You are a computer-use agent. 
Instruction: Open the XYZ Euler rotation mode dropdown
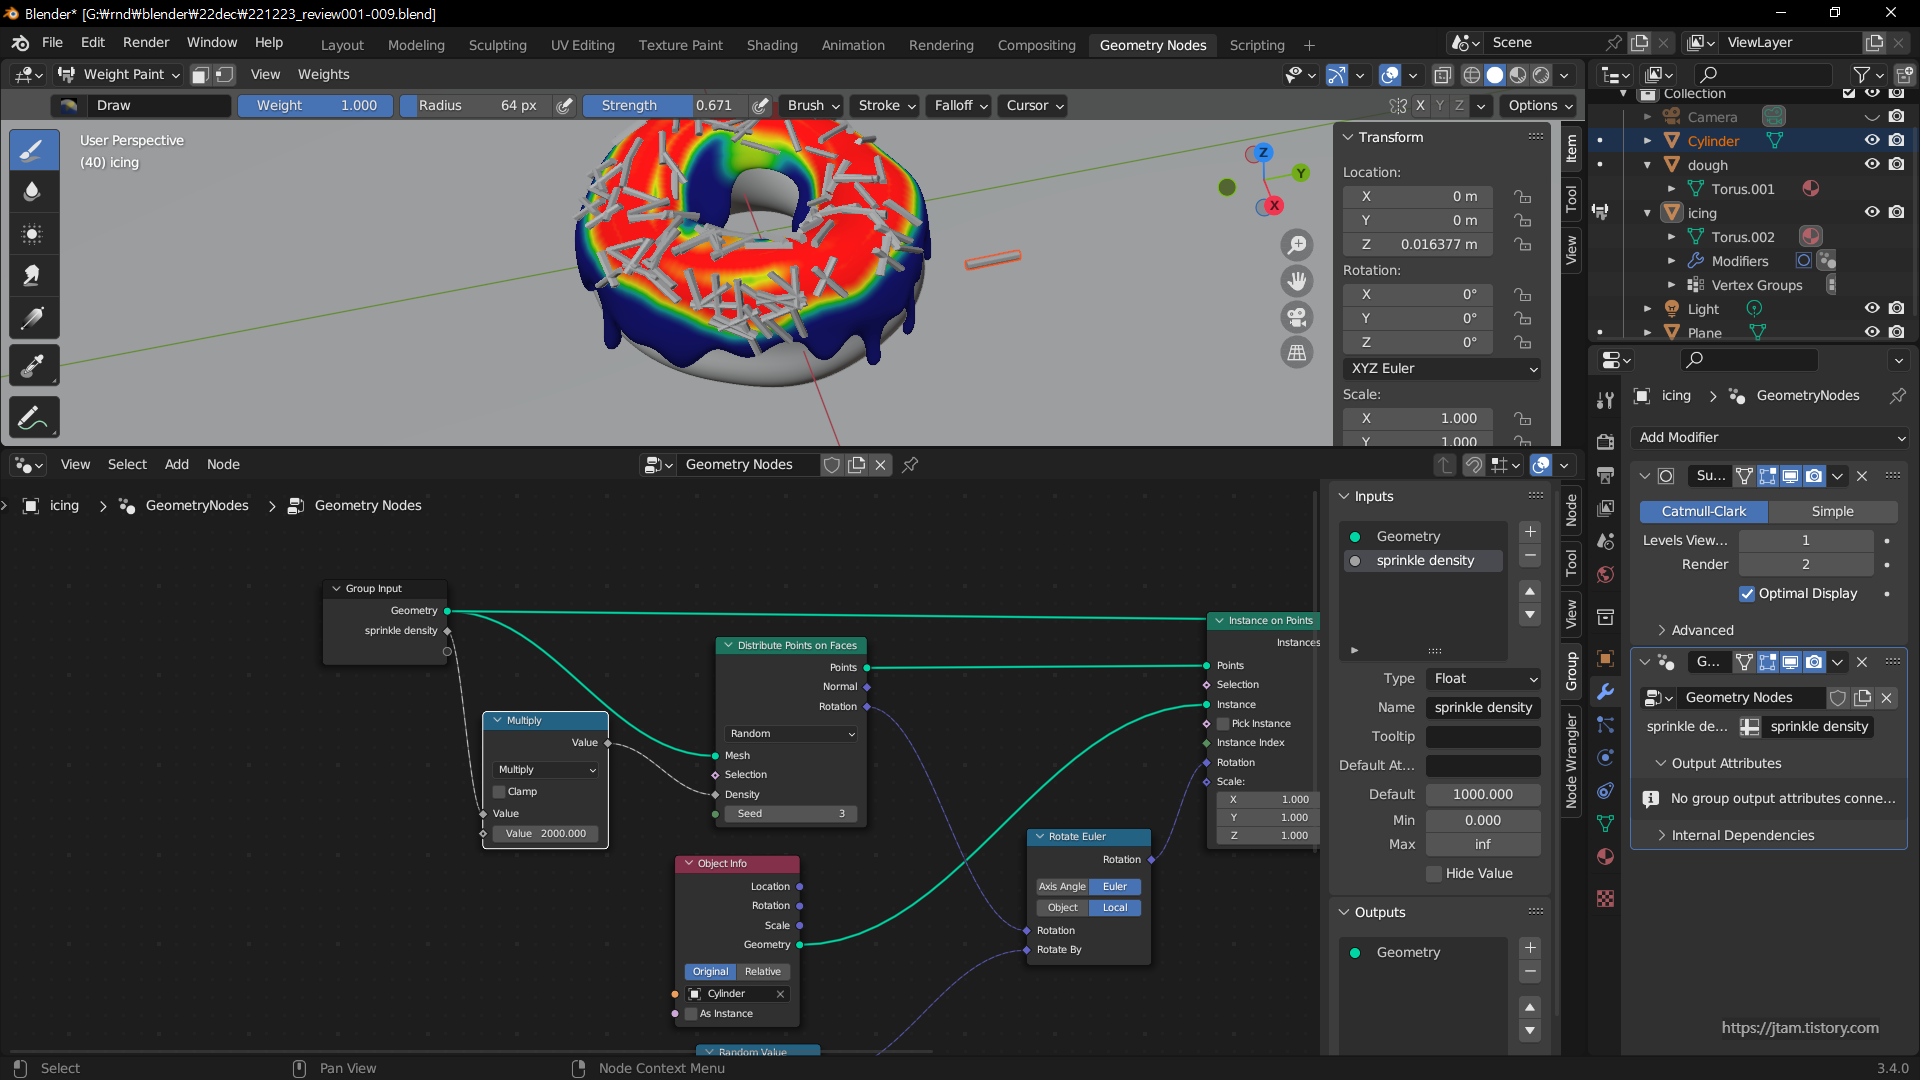1443,368
